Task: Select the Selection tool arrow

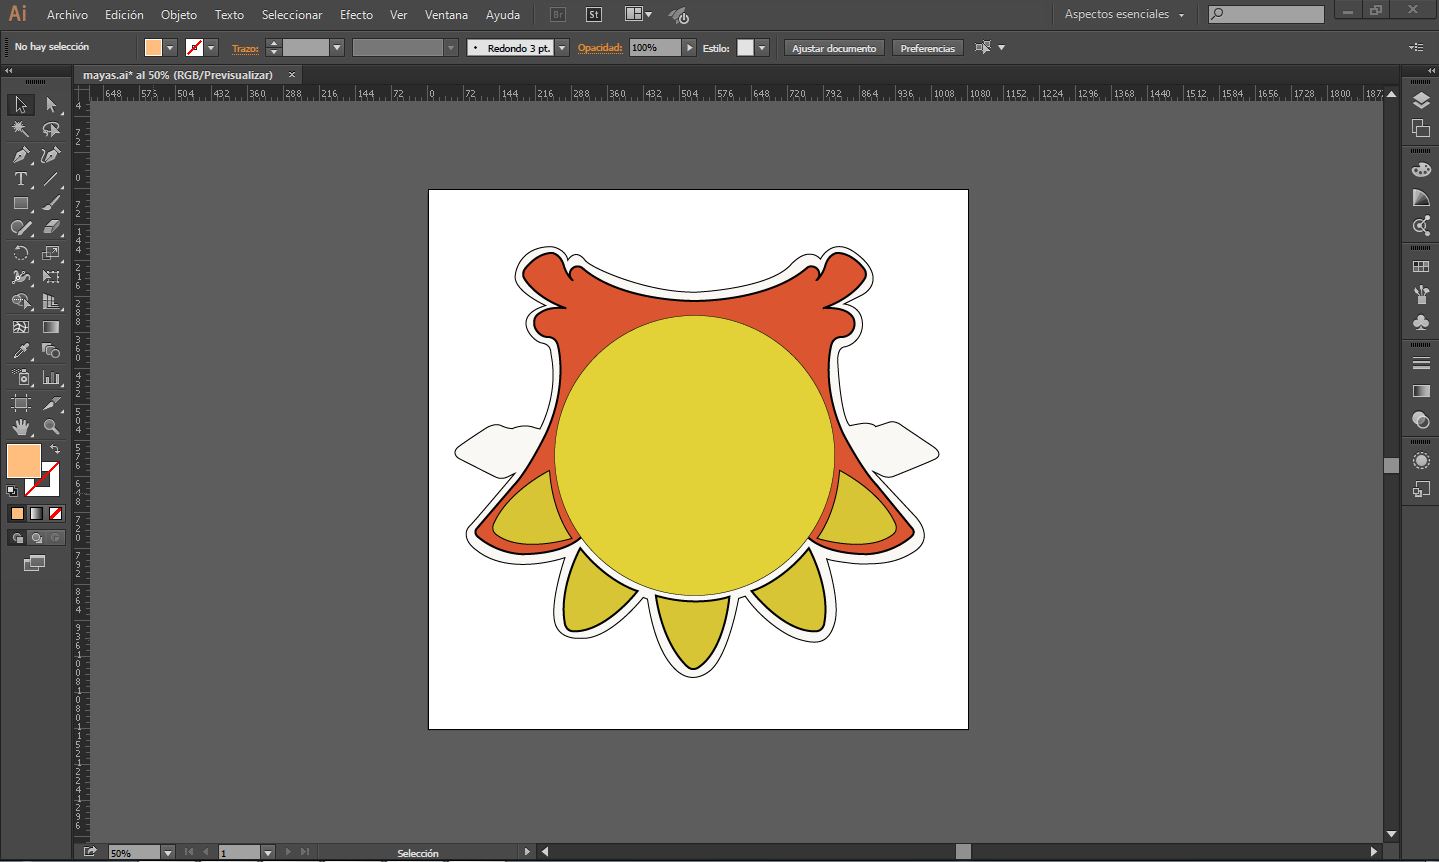Action: [x=21, y=105]
